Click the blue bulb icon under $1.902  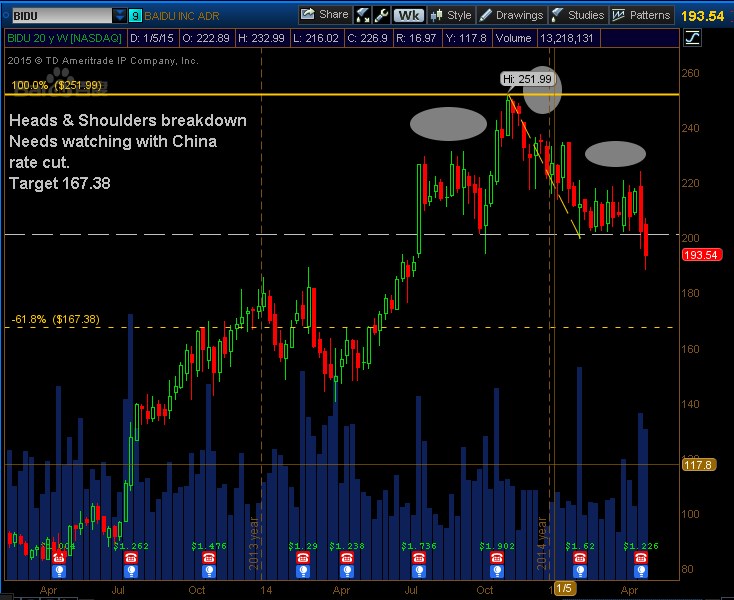(497, 571)
